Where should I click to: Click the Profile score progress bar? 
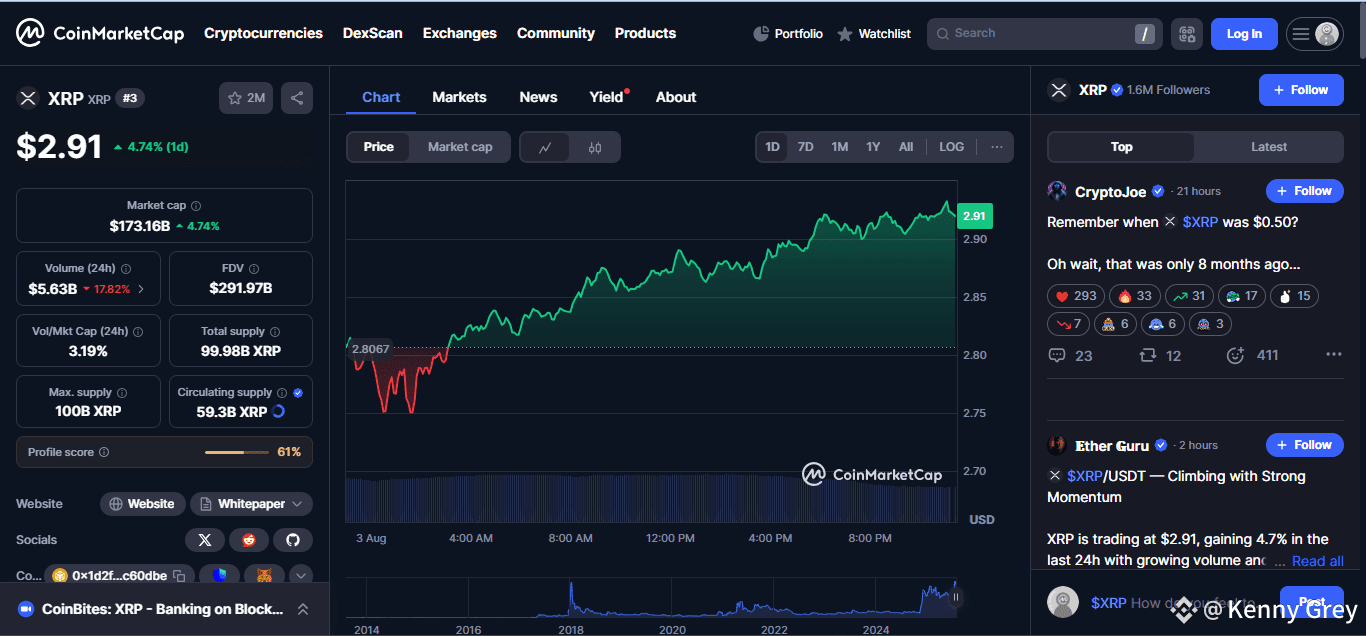point(238,452)
